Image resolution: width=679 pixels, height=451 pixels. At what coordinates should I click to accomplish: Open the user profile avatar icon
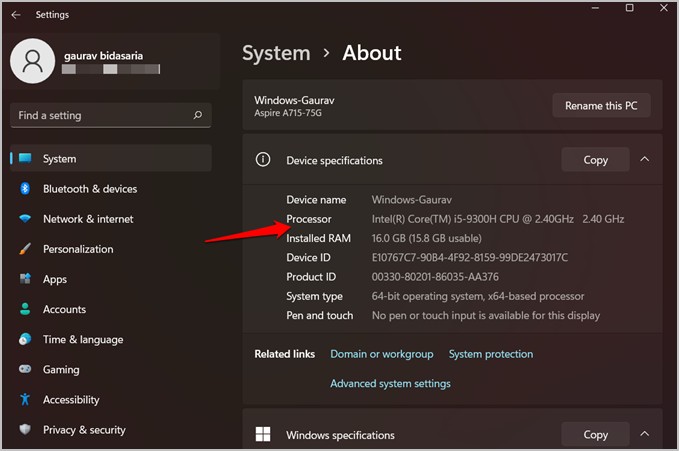[32, 61]
